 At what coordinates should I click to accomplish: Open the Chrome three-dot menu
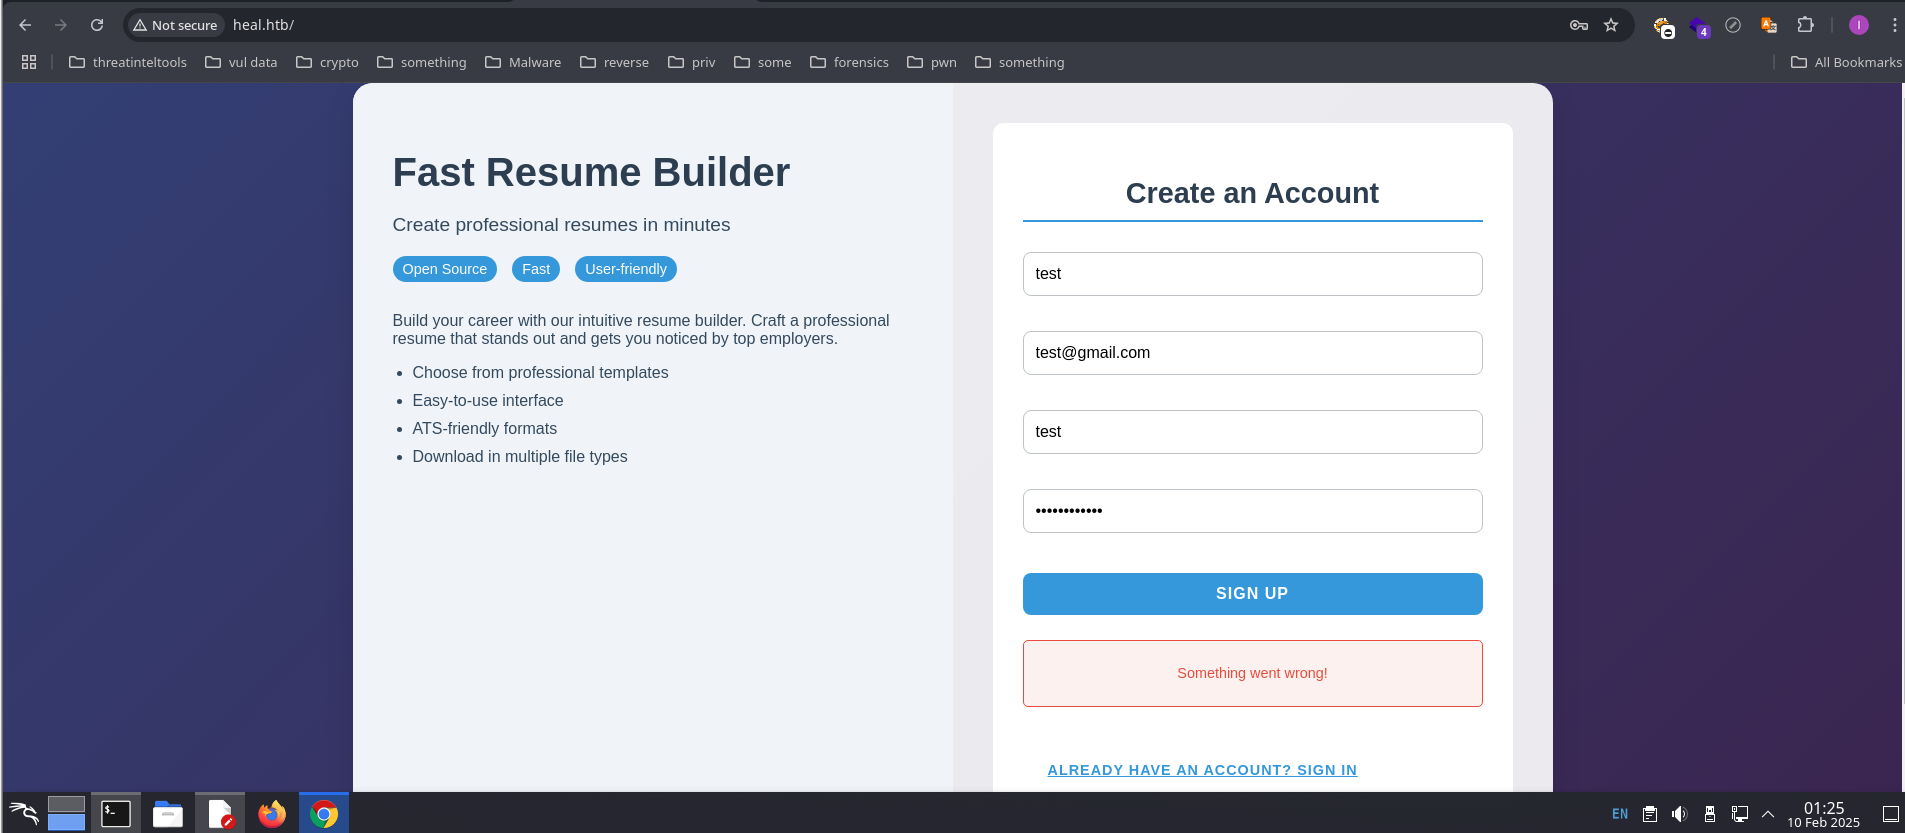coord(1894,25)
